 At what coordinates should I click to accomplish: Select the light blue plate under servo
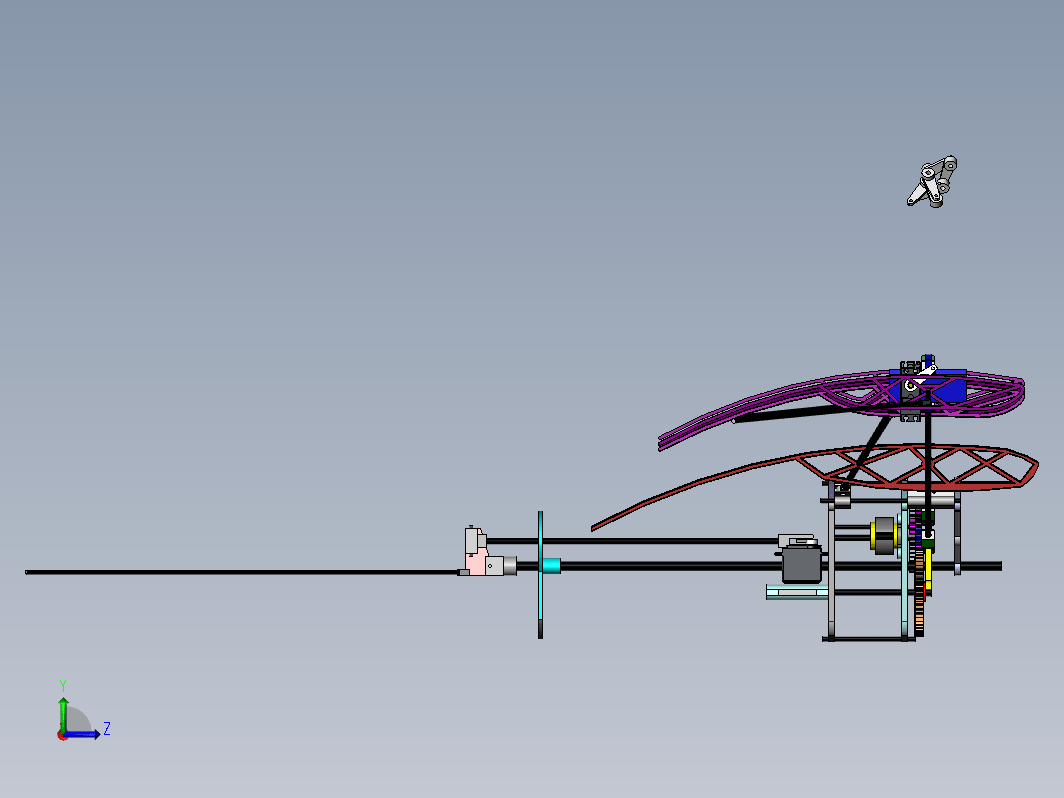click(797, 592)
